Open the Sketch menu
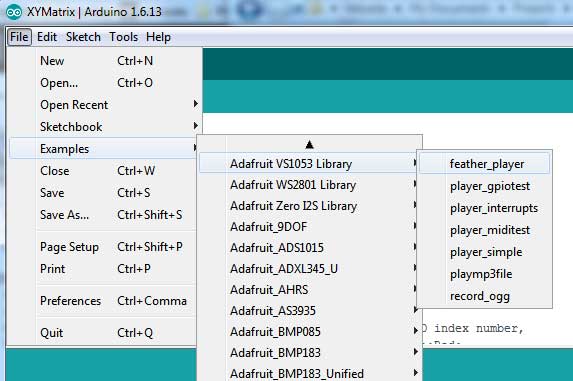 point(83,37)
